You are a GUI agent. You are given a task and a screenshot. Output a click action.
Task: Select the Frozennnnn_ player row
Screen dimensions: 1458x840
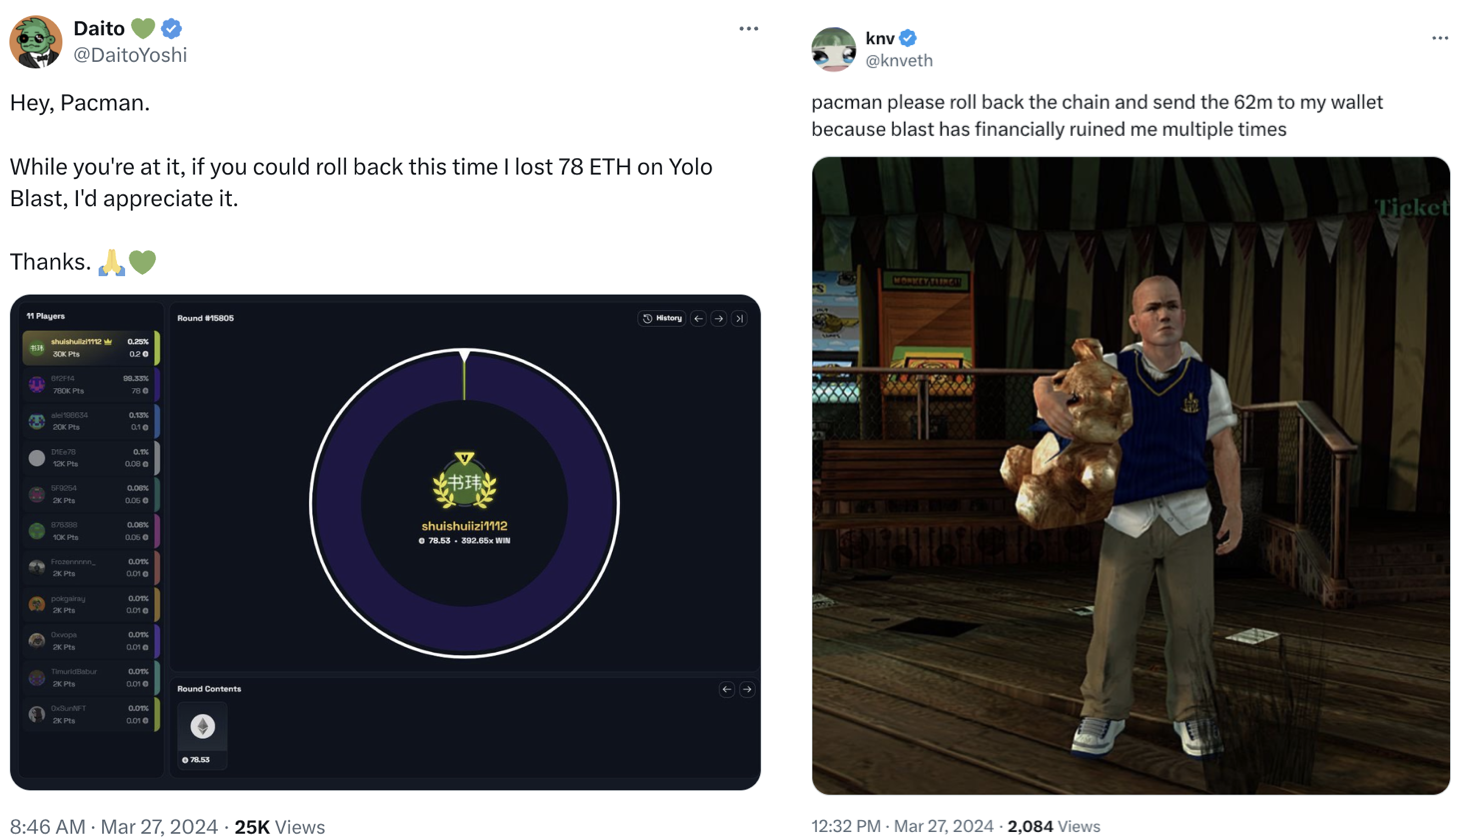point(90,567)
